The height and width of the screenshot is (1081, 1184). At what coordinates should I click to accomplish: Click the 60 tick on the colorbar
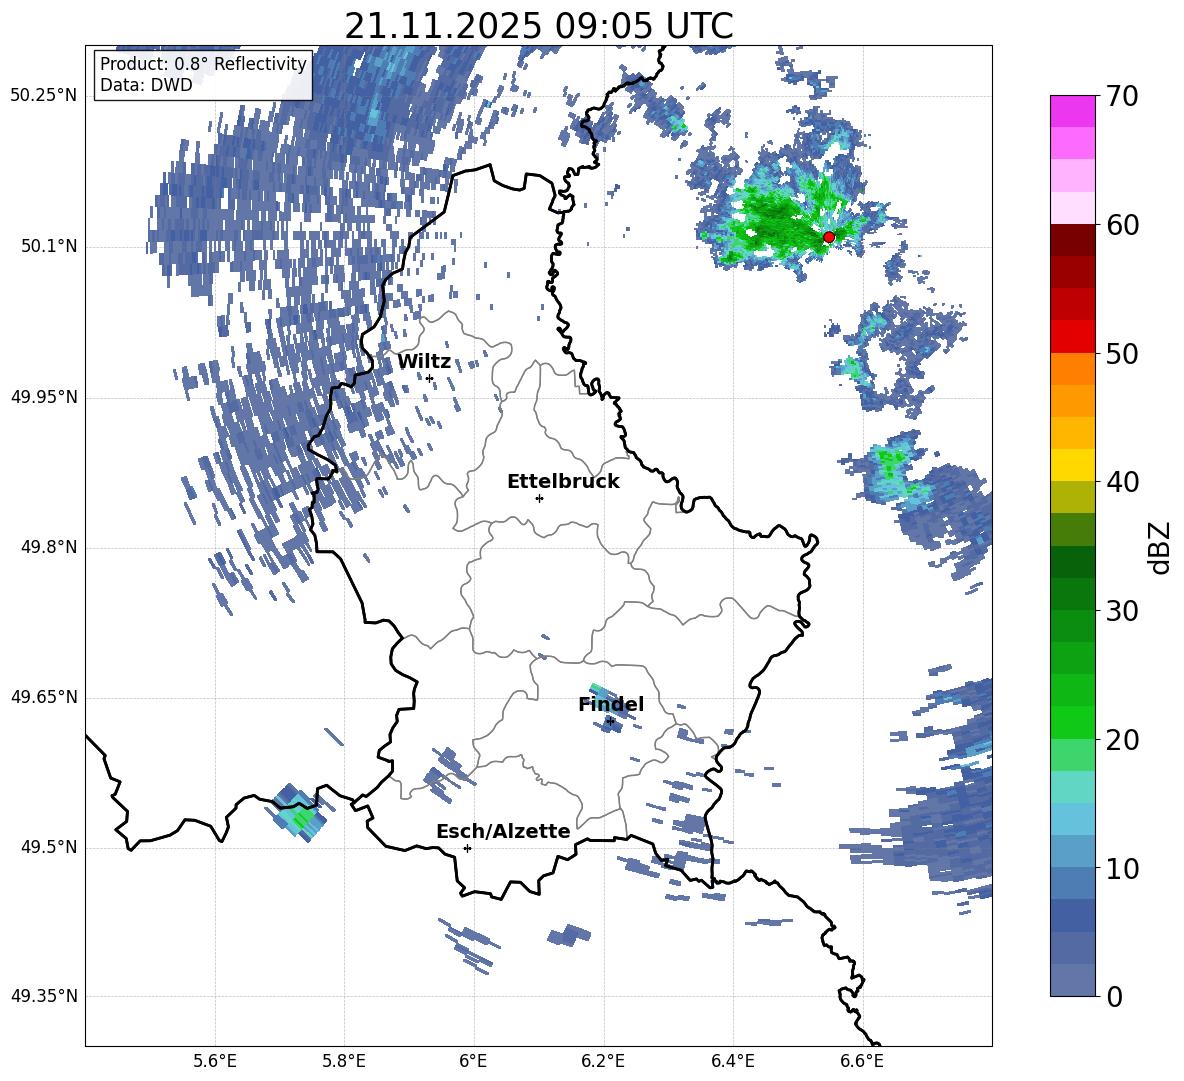[1122, 225]
